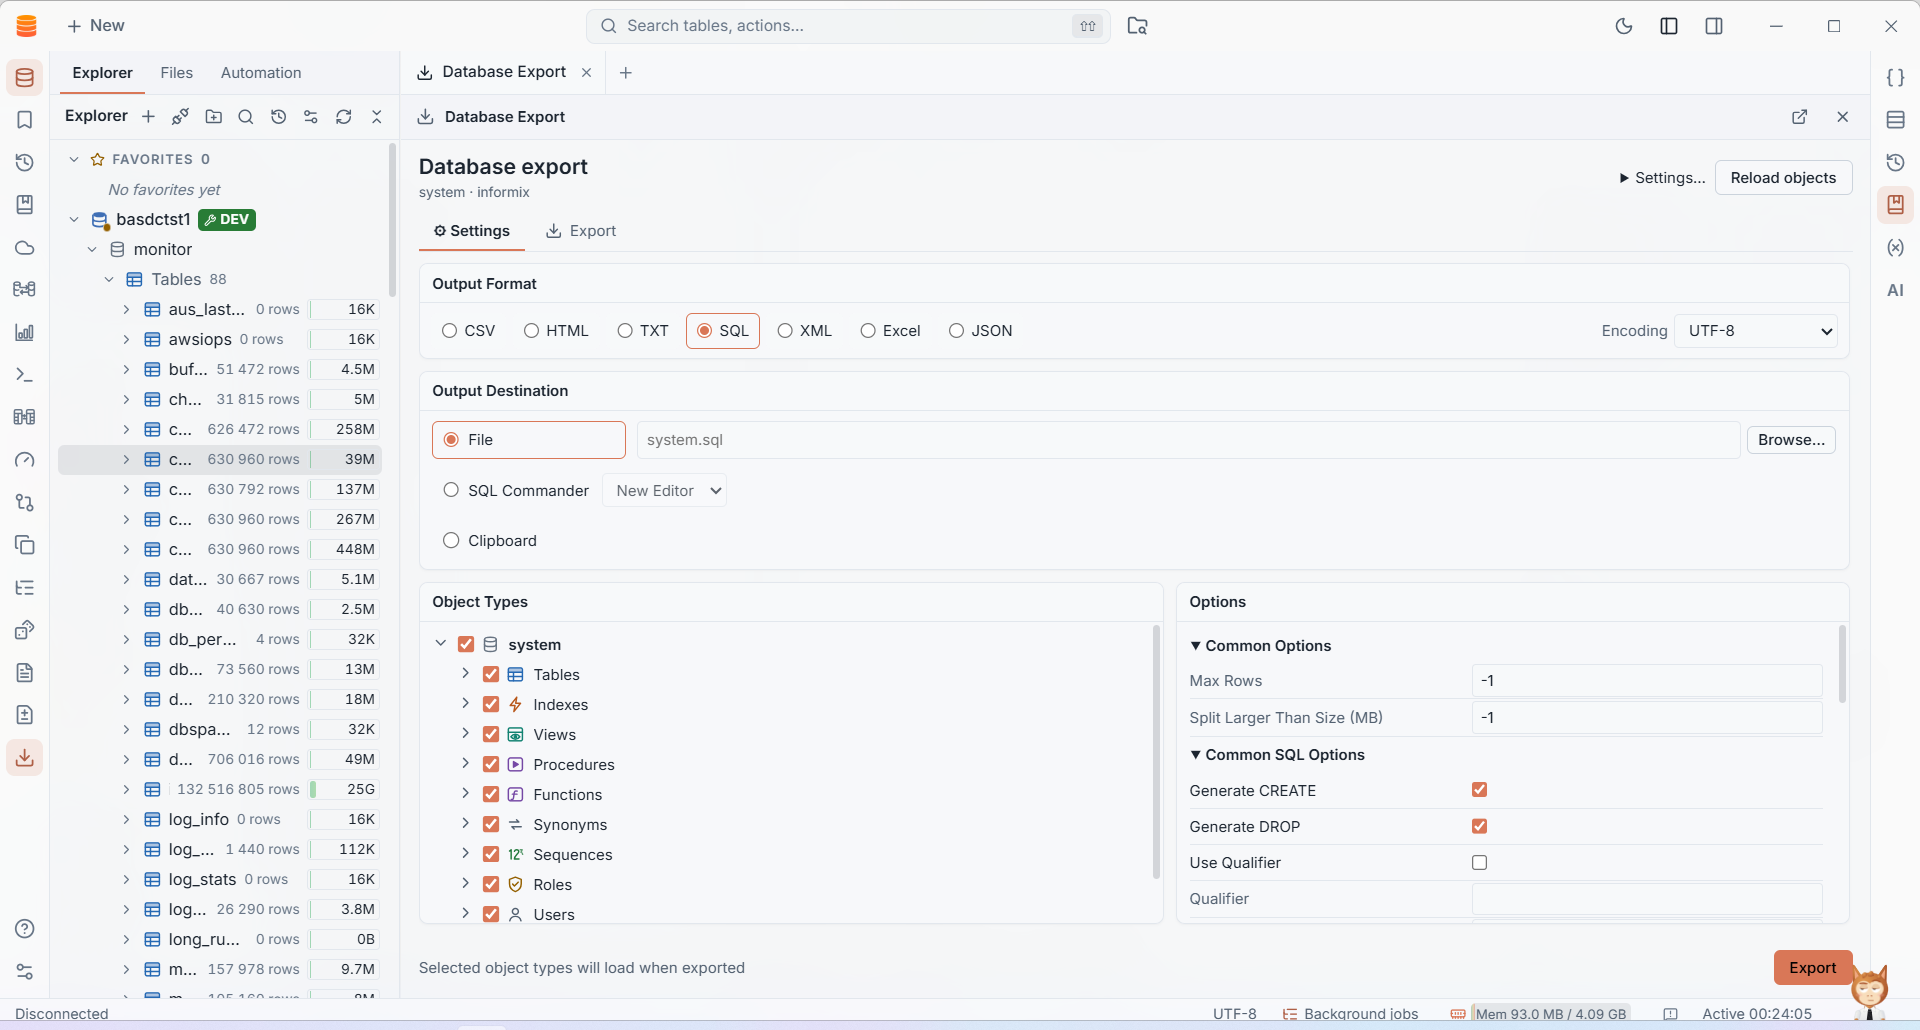Click the search icon in Explorer toolbar
Viewport: 1920px width, 1030px height.
[x=246, y=117]
